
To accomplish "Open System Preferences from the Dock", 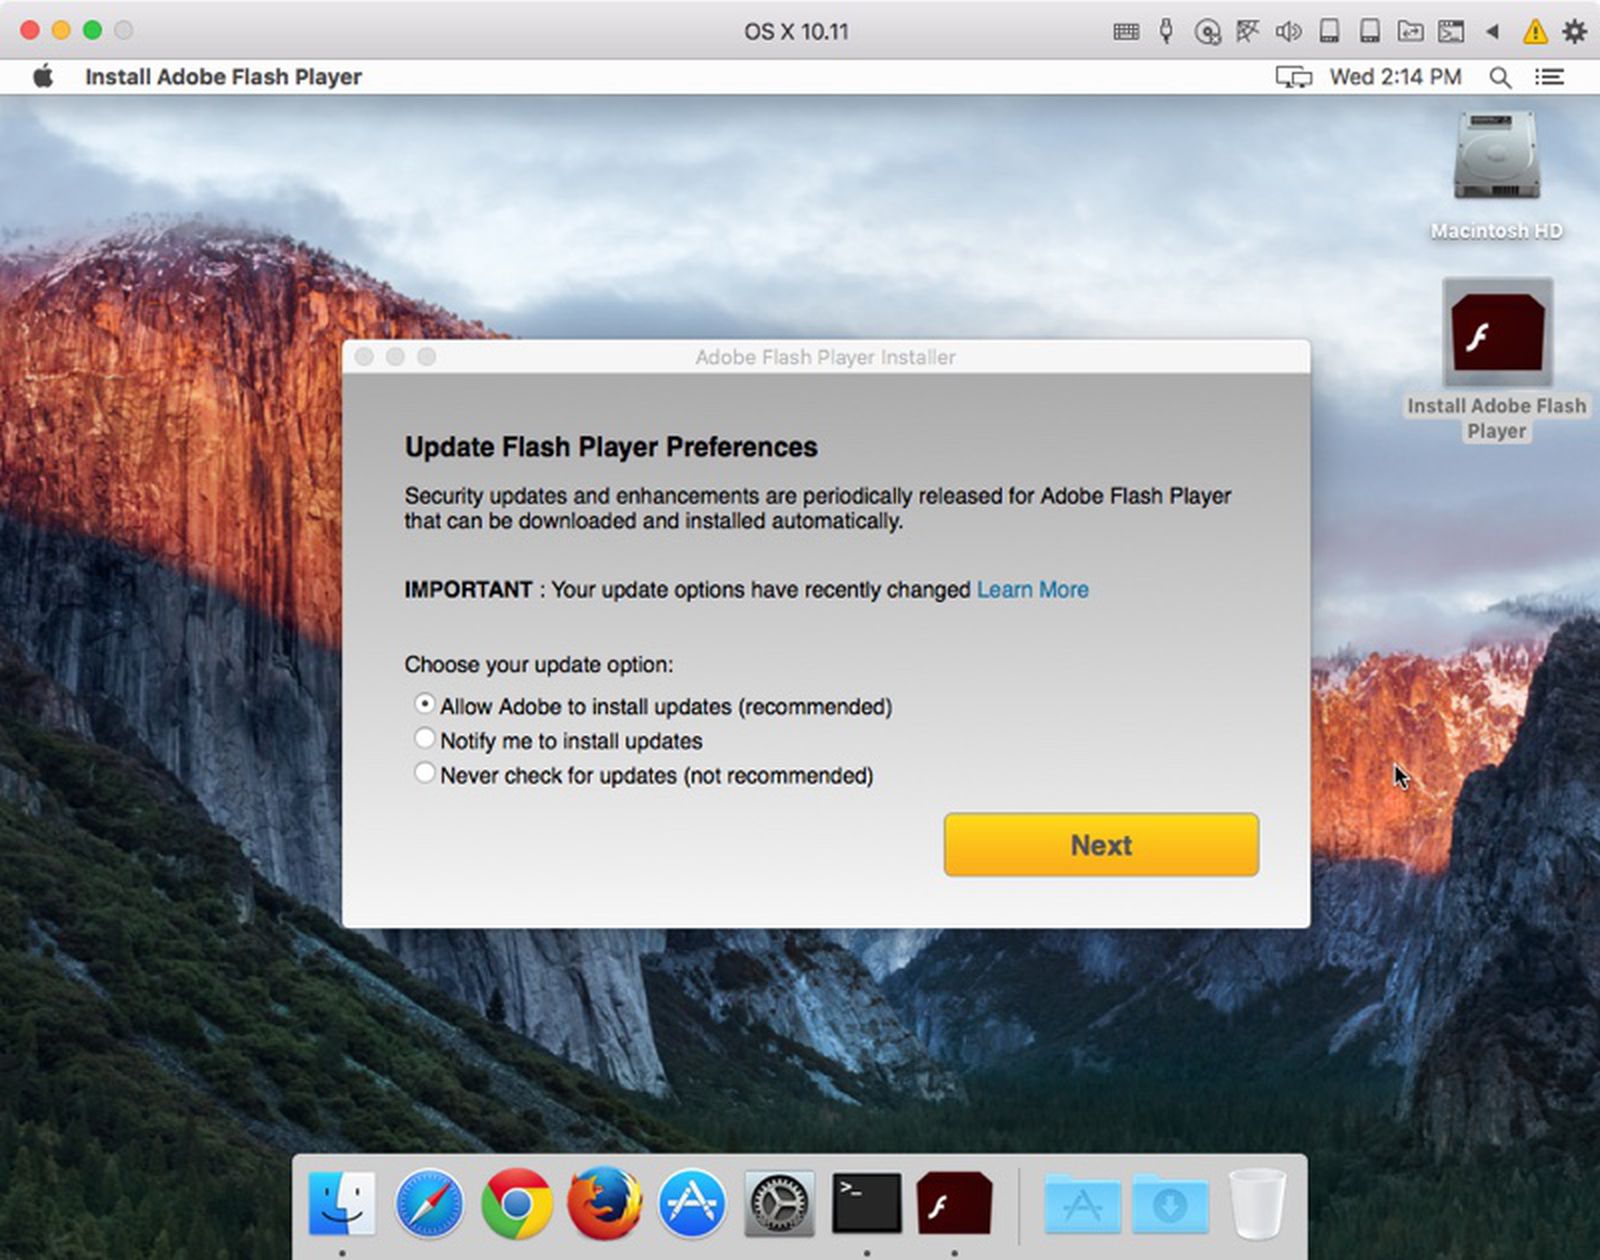I will 779,1203.
